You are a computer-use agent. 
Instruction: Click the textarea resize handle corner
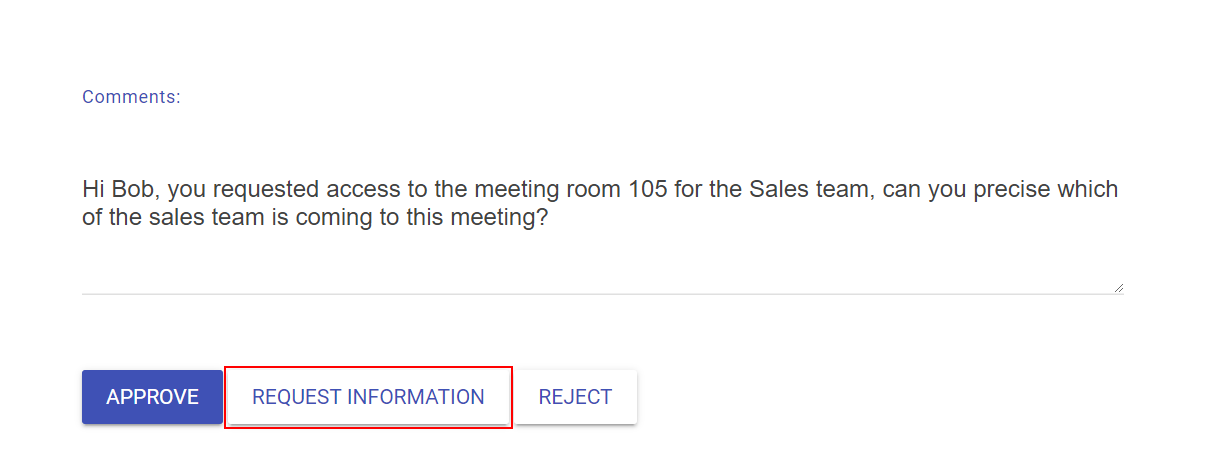pyautogui.click(x=1118, y=287)
